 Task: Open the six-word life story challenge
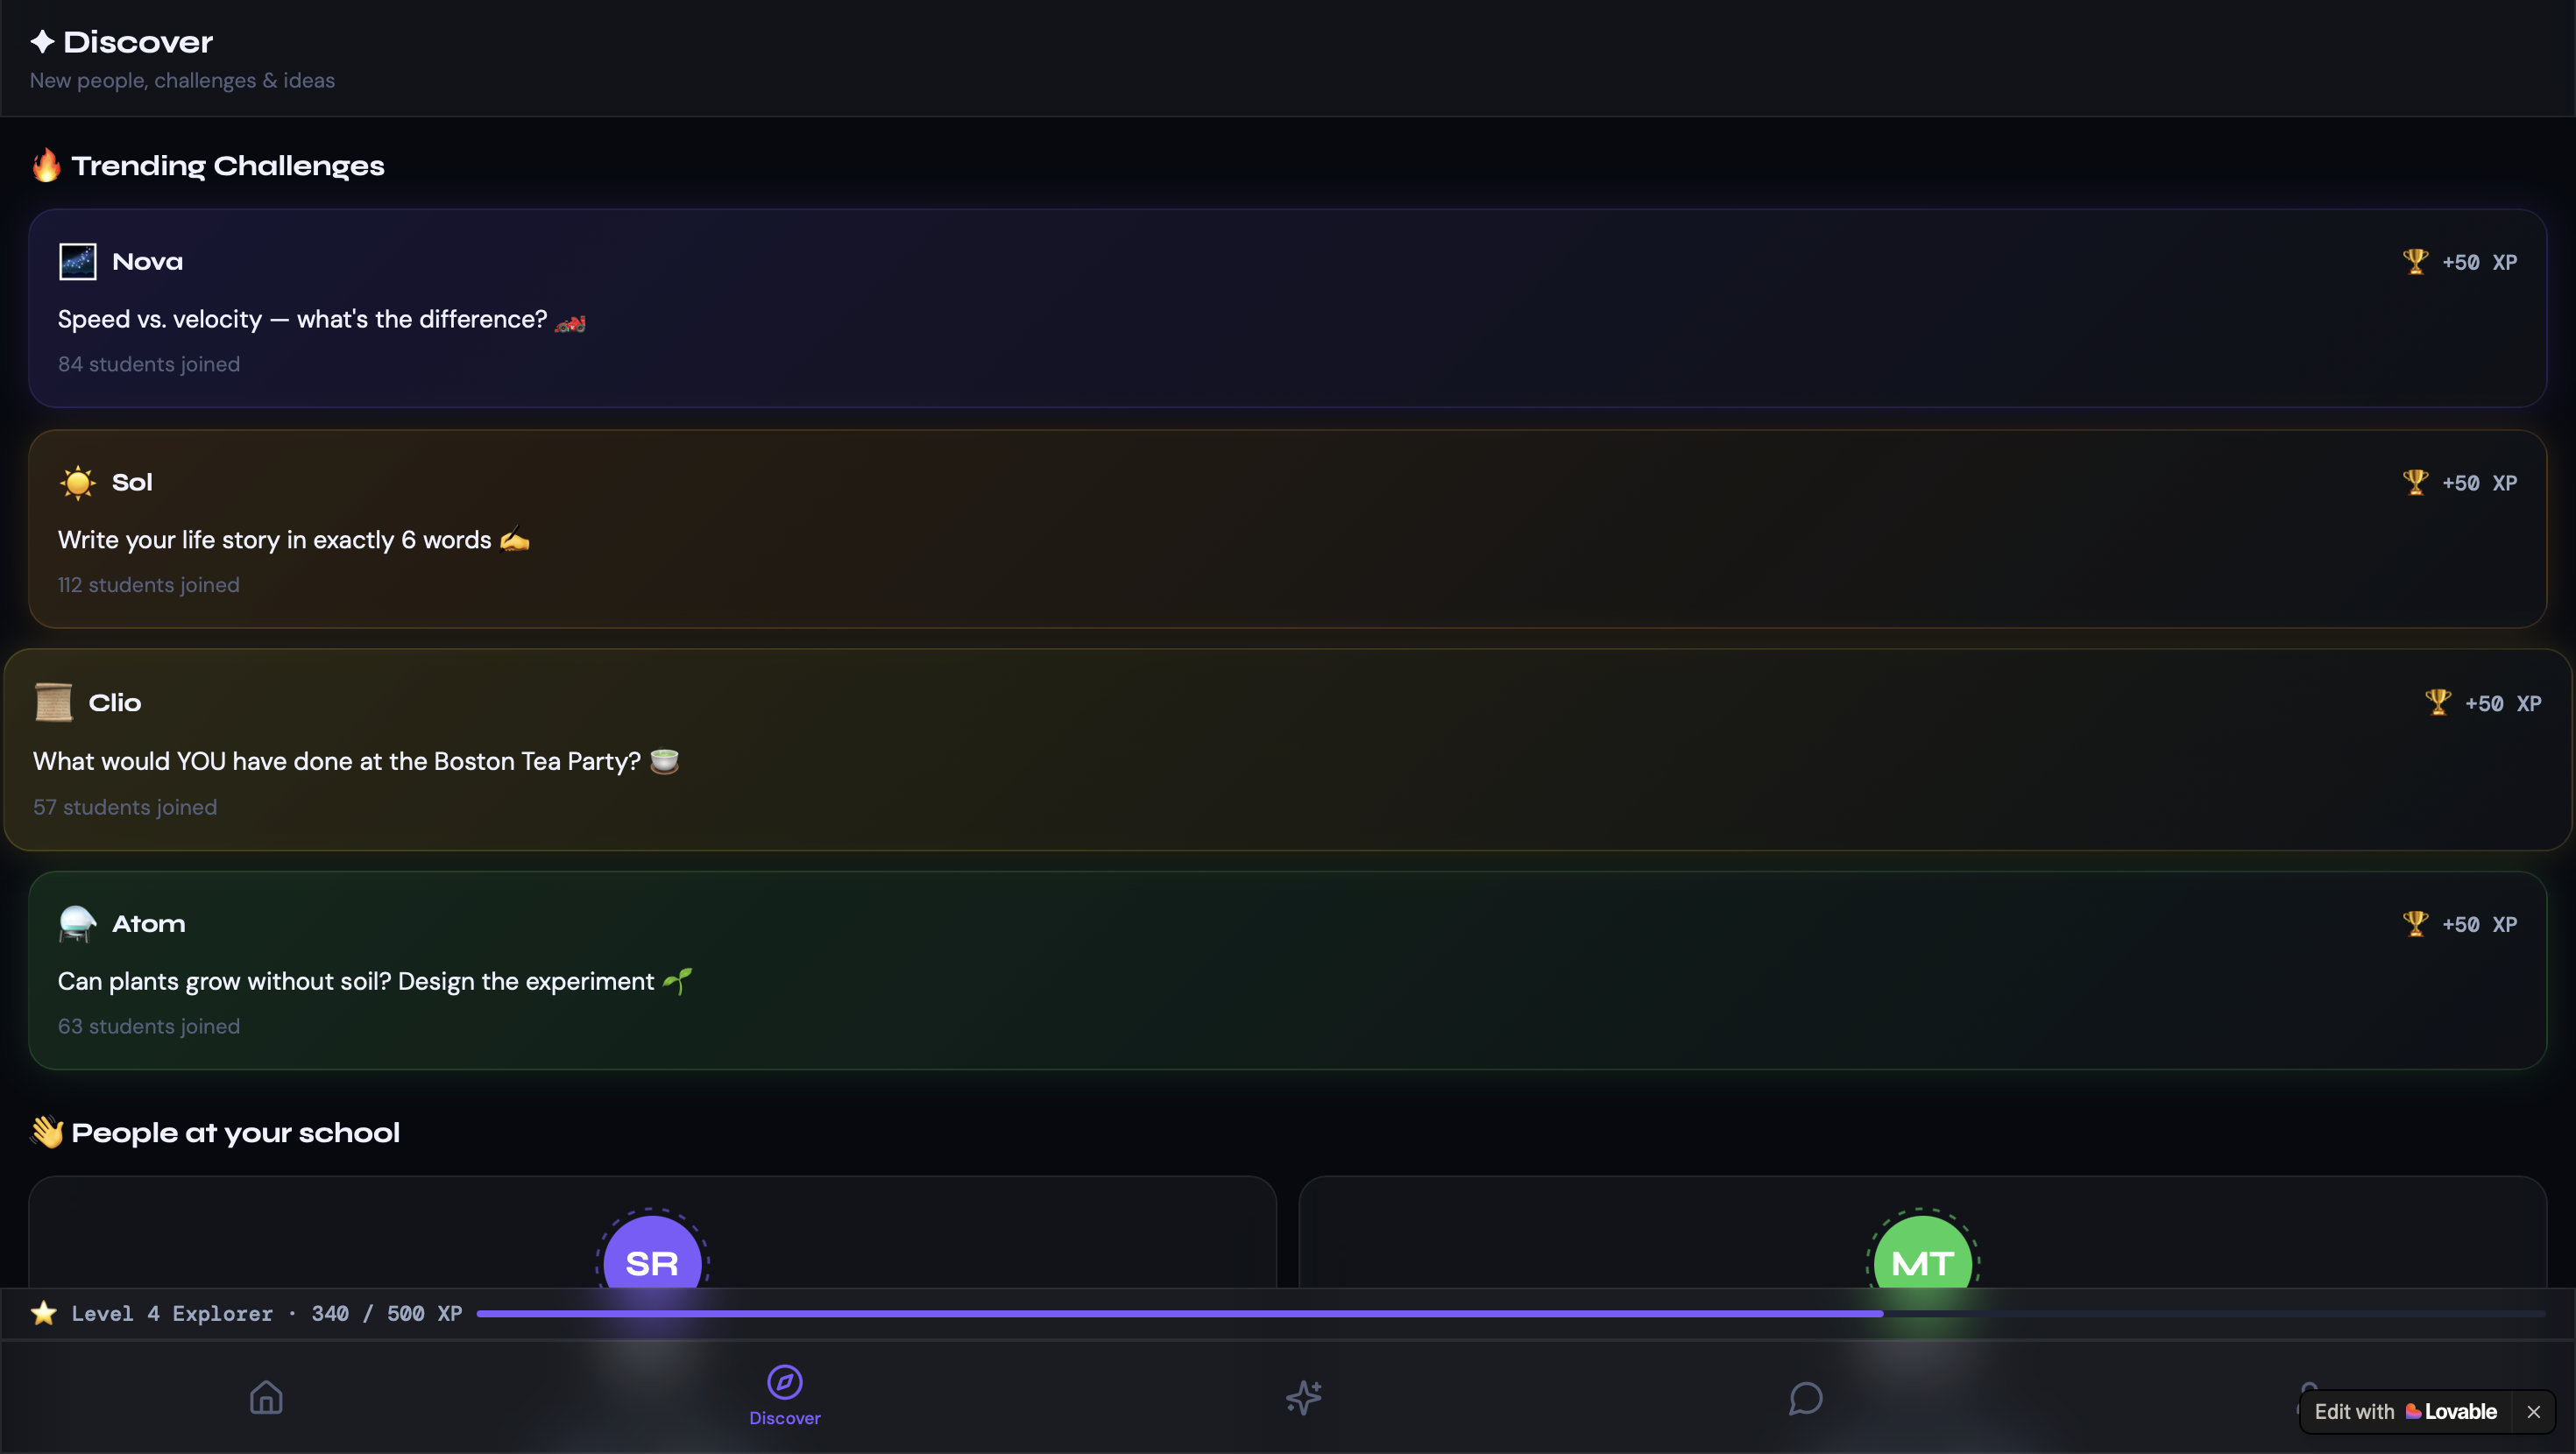(1287, 529)
